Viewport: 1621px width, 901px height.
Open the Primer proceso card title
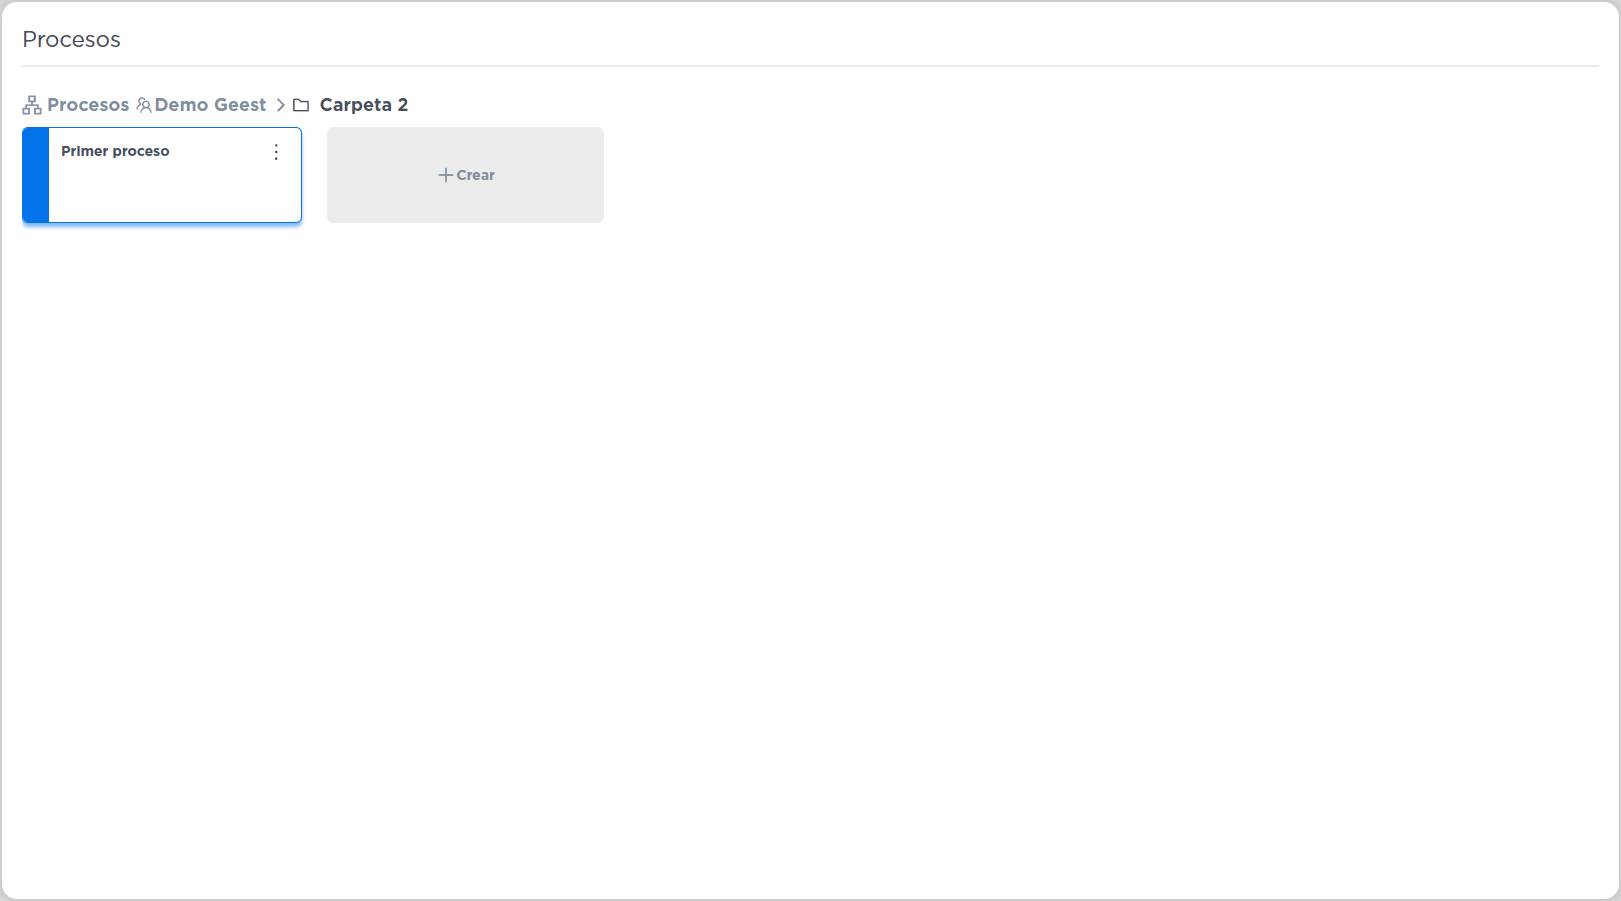pos(115,151)
